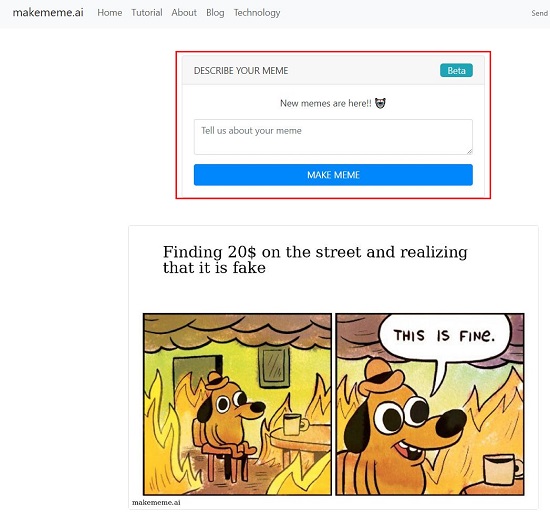The image size is (550, 517).
Task: Click the THIS IS FINE speech bubble
Action: tap(444, 336)
